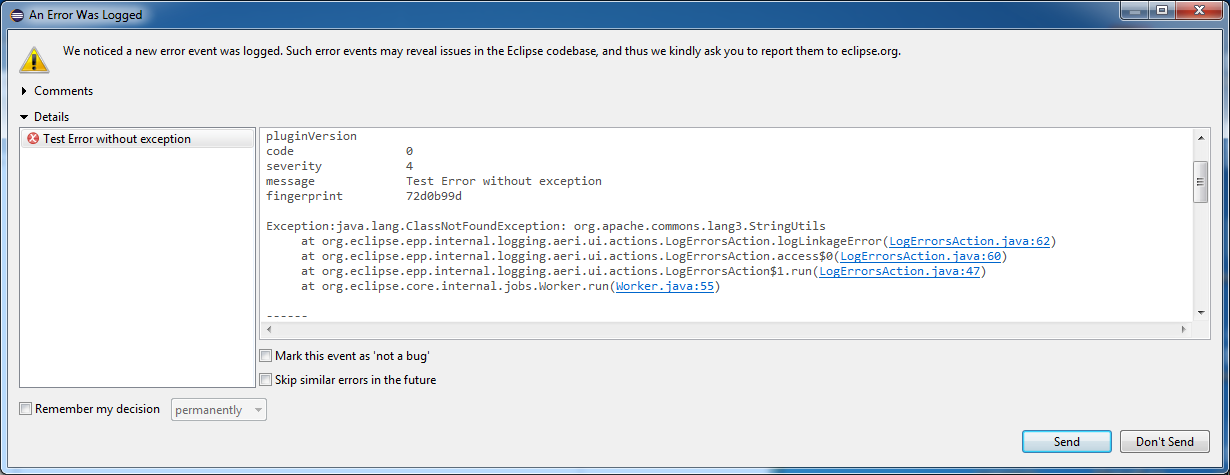
Task: Click the up arrow of vertical scrollbar
Action: (x=1201, y=136)
